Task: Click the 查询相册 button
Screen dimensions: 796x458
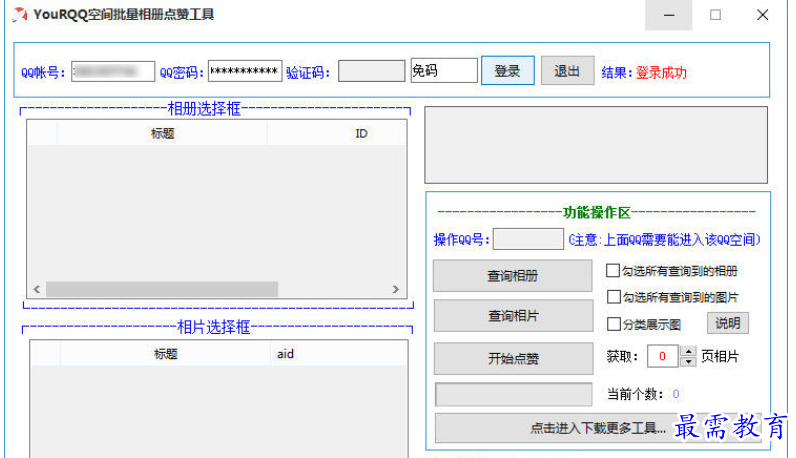Action: coord(513,276)
